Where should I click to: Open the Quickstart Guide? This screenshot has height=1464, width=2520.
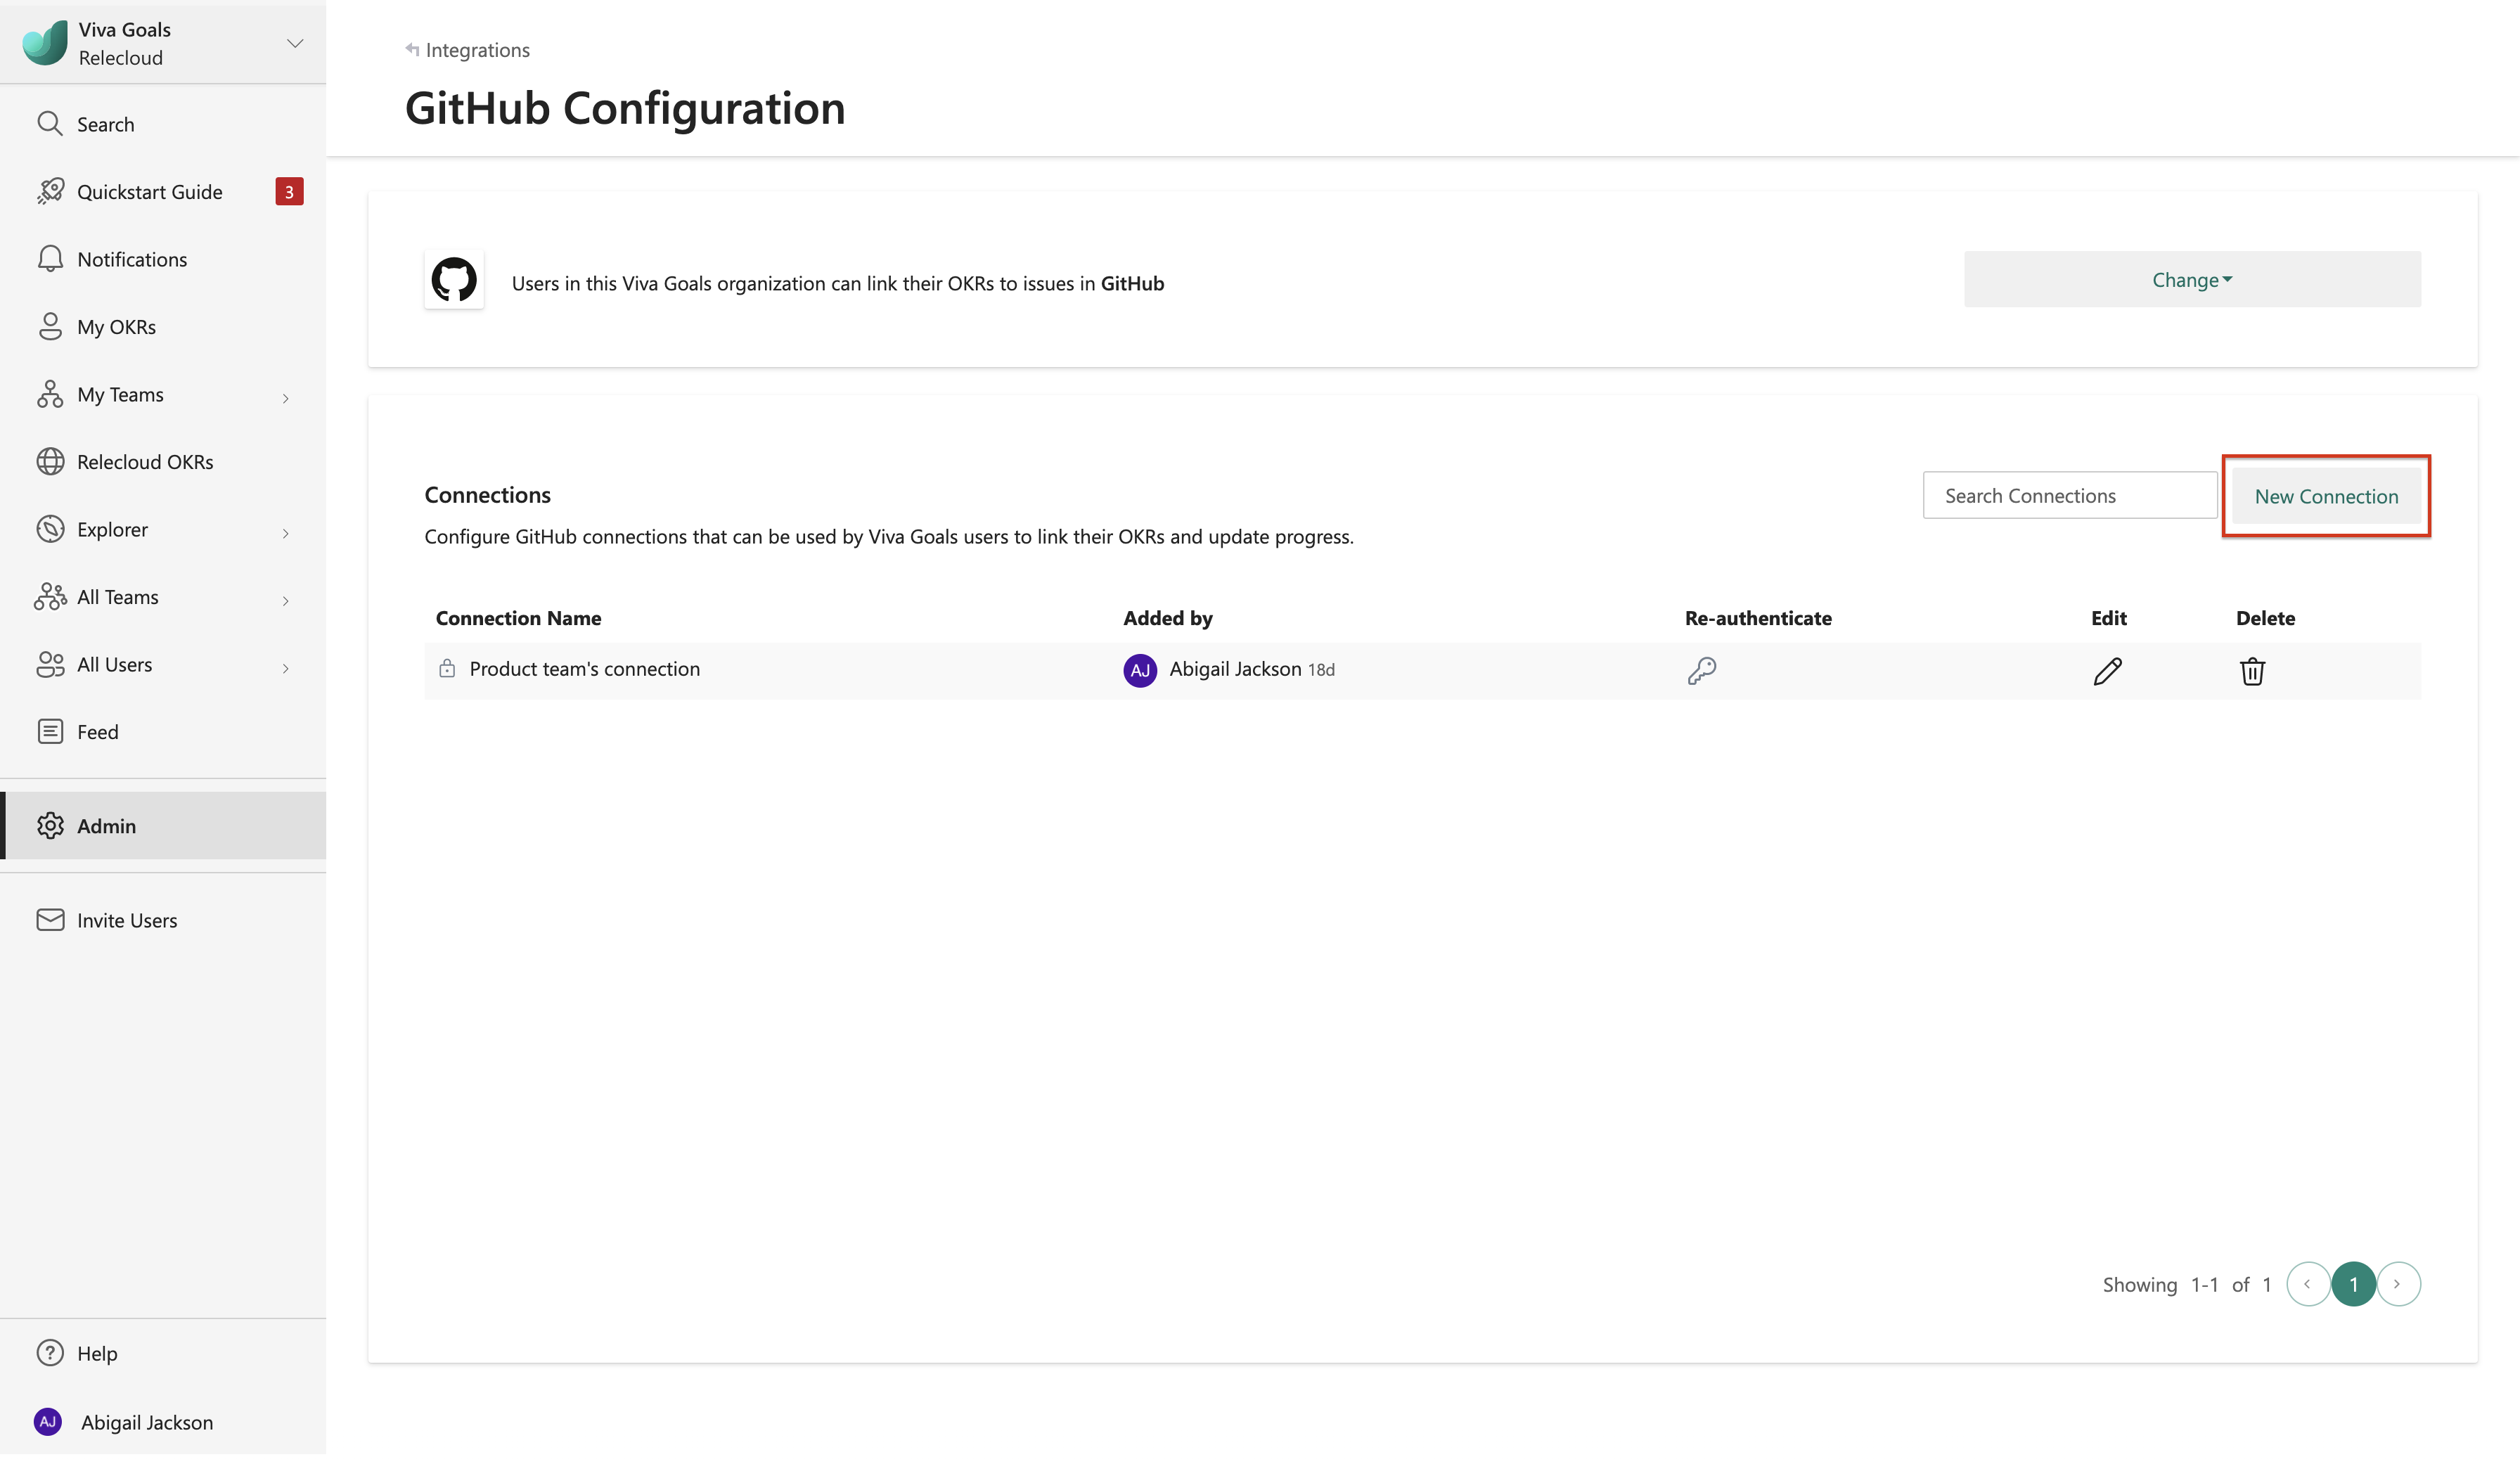149,192
